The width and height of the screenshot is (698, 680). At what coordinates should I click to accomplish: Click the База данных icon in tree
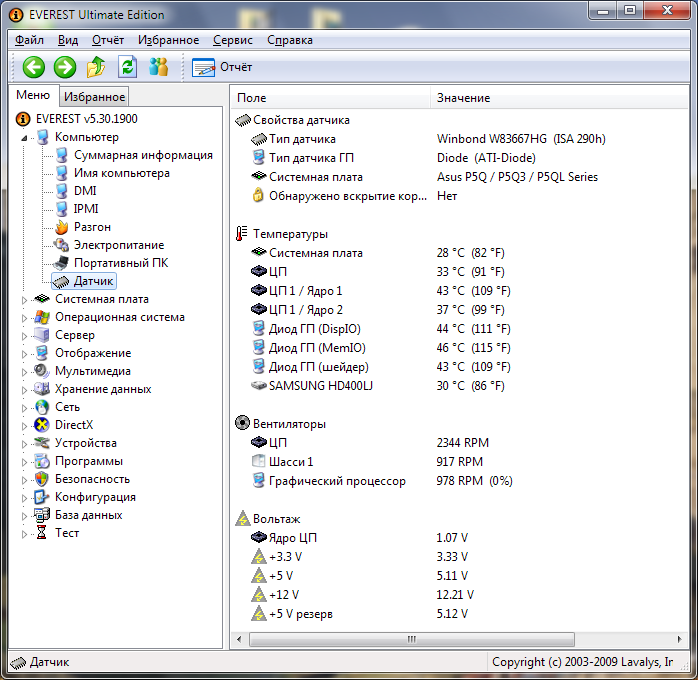point(42,515)
